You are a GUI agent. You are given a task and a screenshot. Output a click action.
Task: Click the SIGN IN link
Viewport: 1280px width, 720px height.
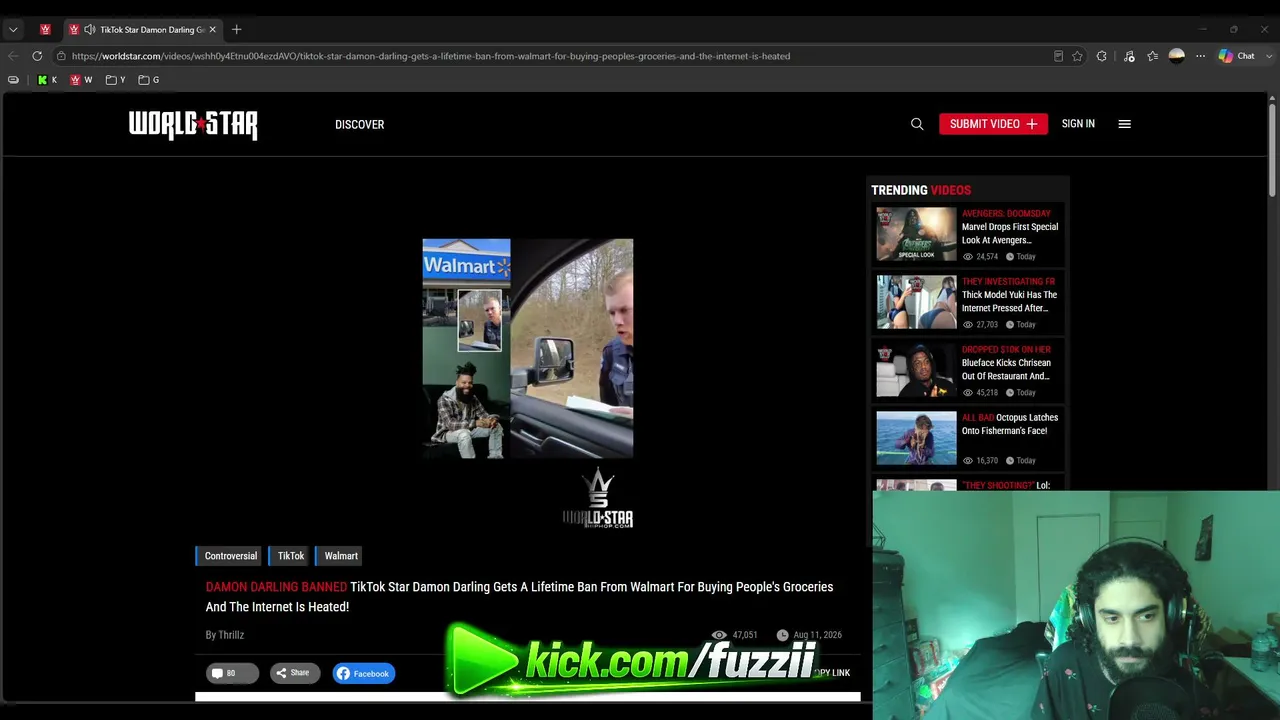(x=1078, y=124)
